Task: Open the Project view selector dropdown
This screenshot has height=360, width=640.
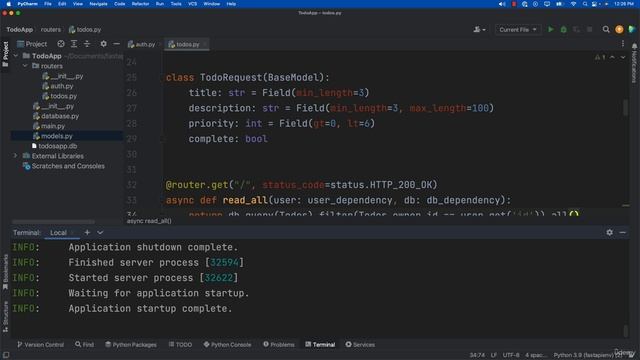Action: click(x=32, y=44)
